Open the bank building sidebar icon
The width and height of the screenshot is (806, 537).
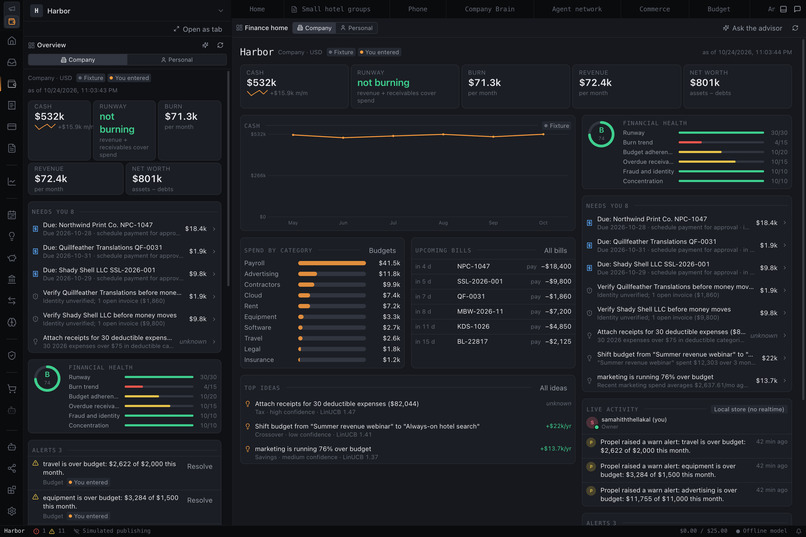(x=11, y=280)
